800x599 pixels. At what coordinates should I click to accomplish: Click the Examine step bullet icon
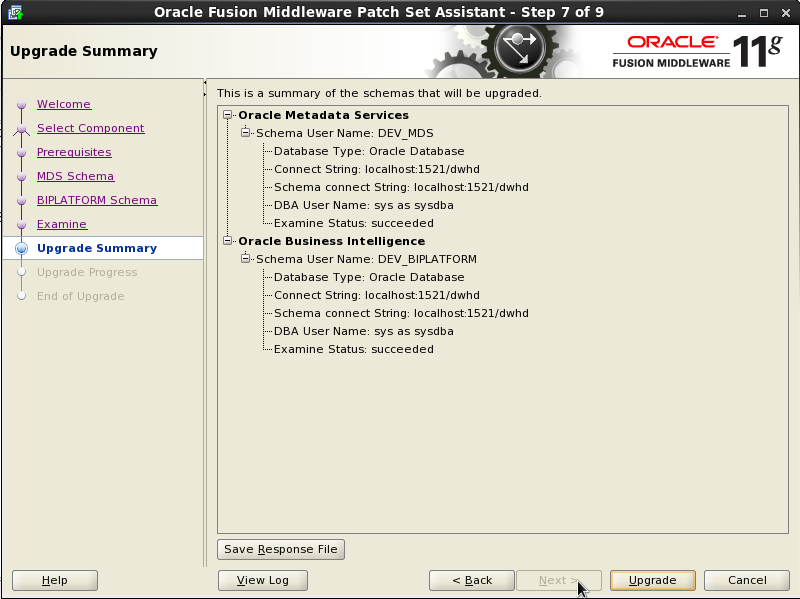tap(21, 224)
